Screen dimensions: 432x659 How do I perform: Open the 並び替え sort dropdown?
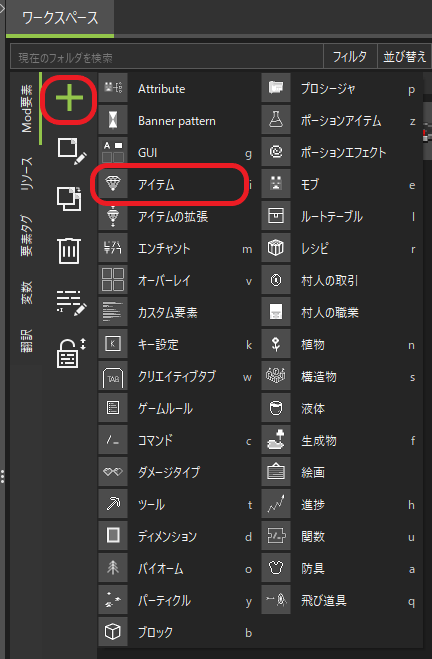(x=404, y=56)
